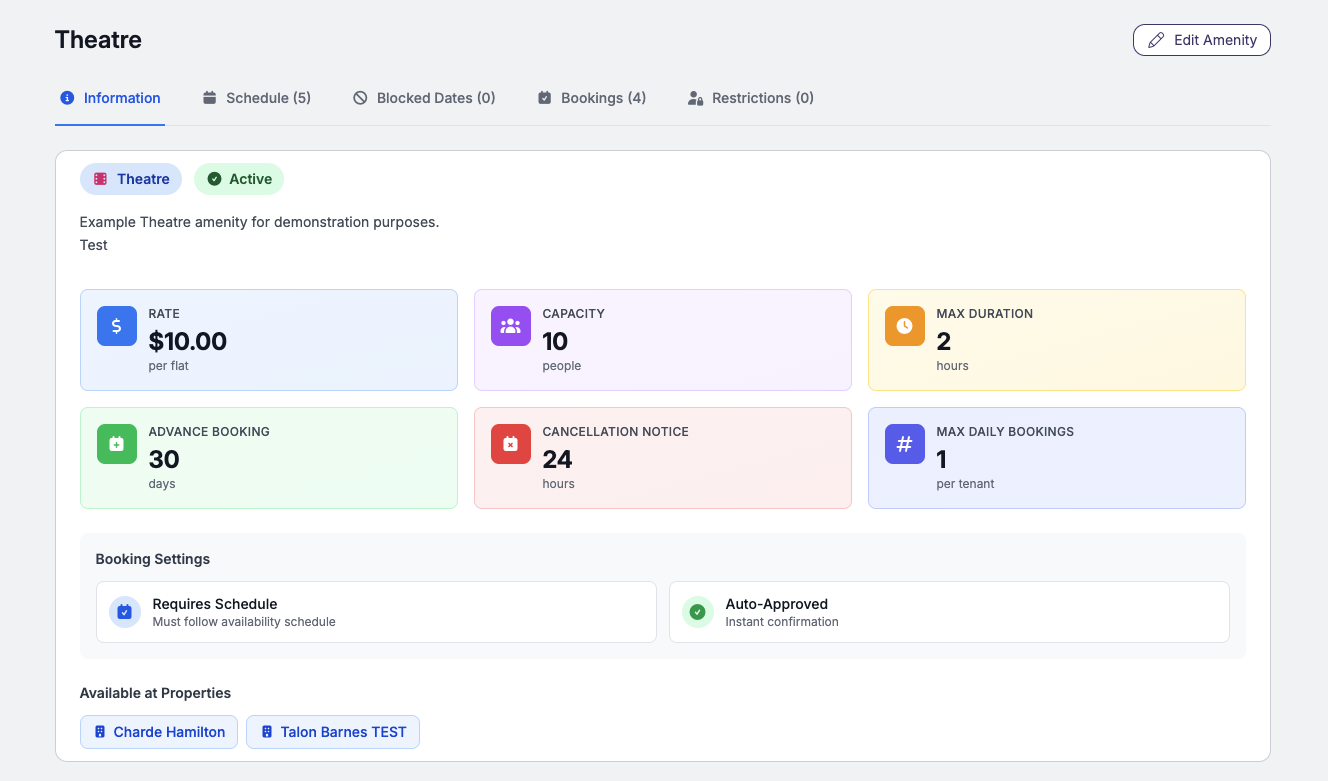Click building icon in Talon Barnes chip

click(267, 732)
